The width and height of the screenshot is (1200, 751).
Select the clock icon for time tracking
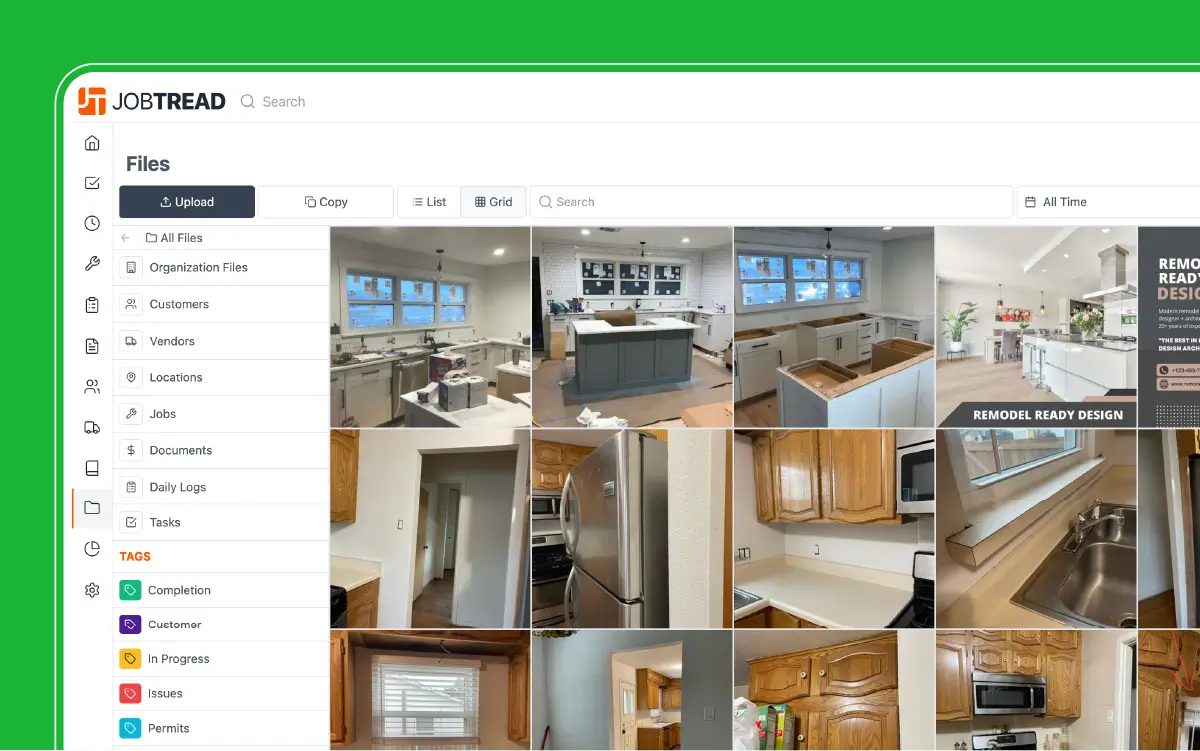click(x=92, y=223)
